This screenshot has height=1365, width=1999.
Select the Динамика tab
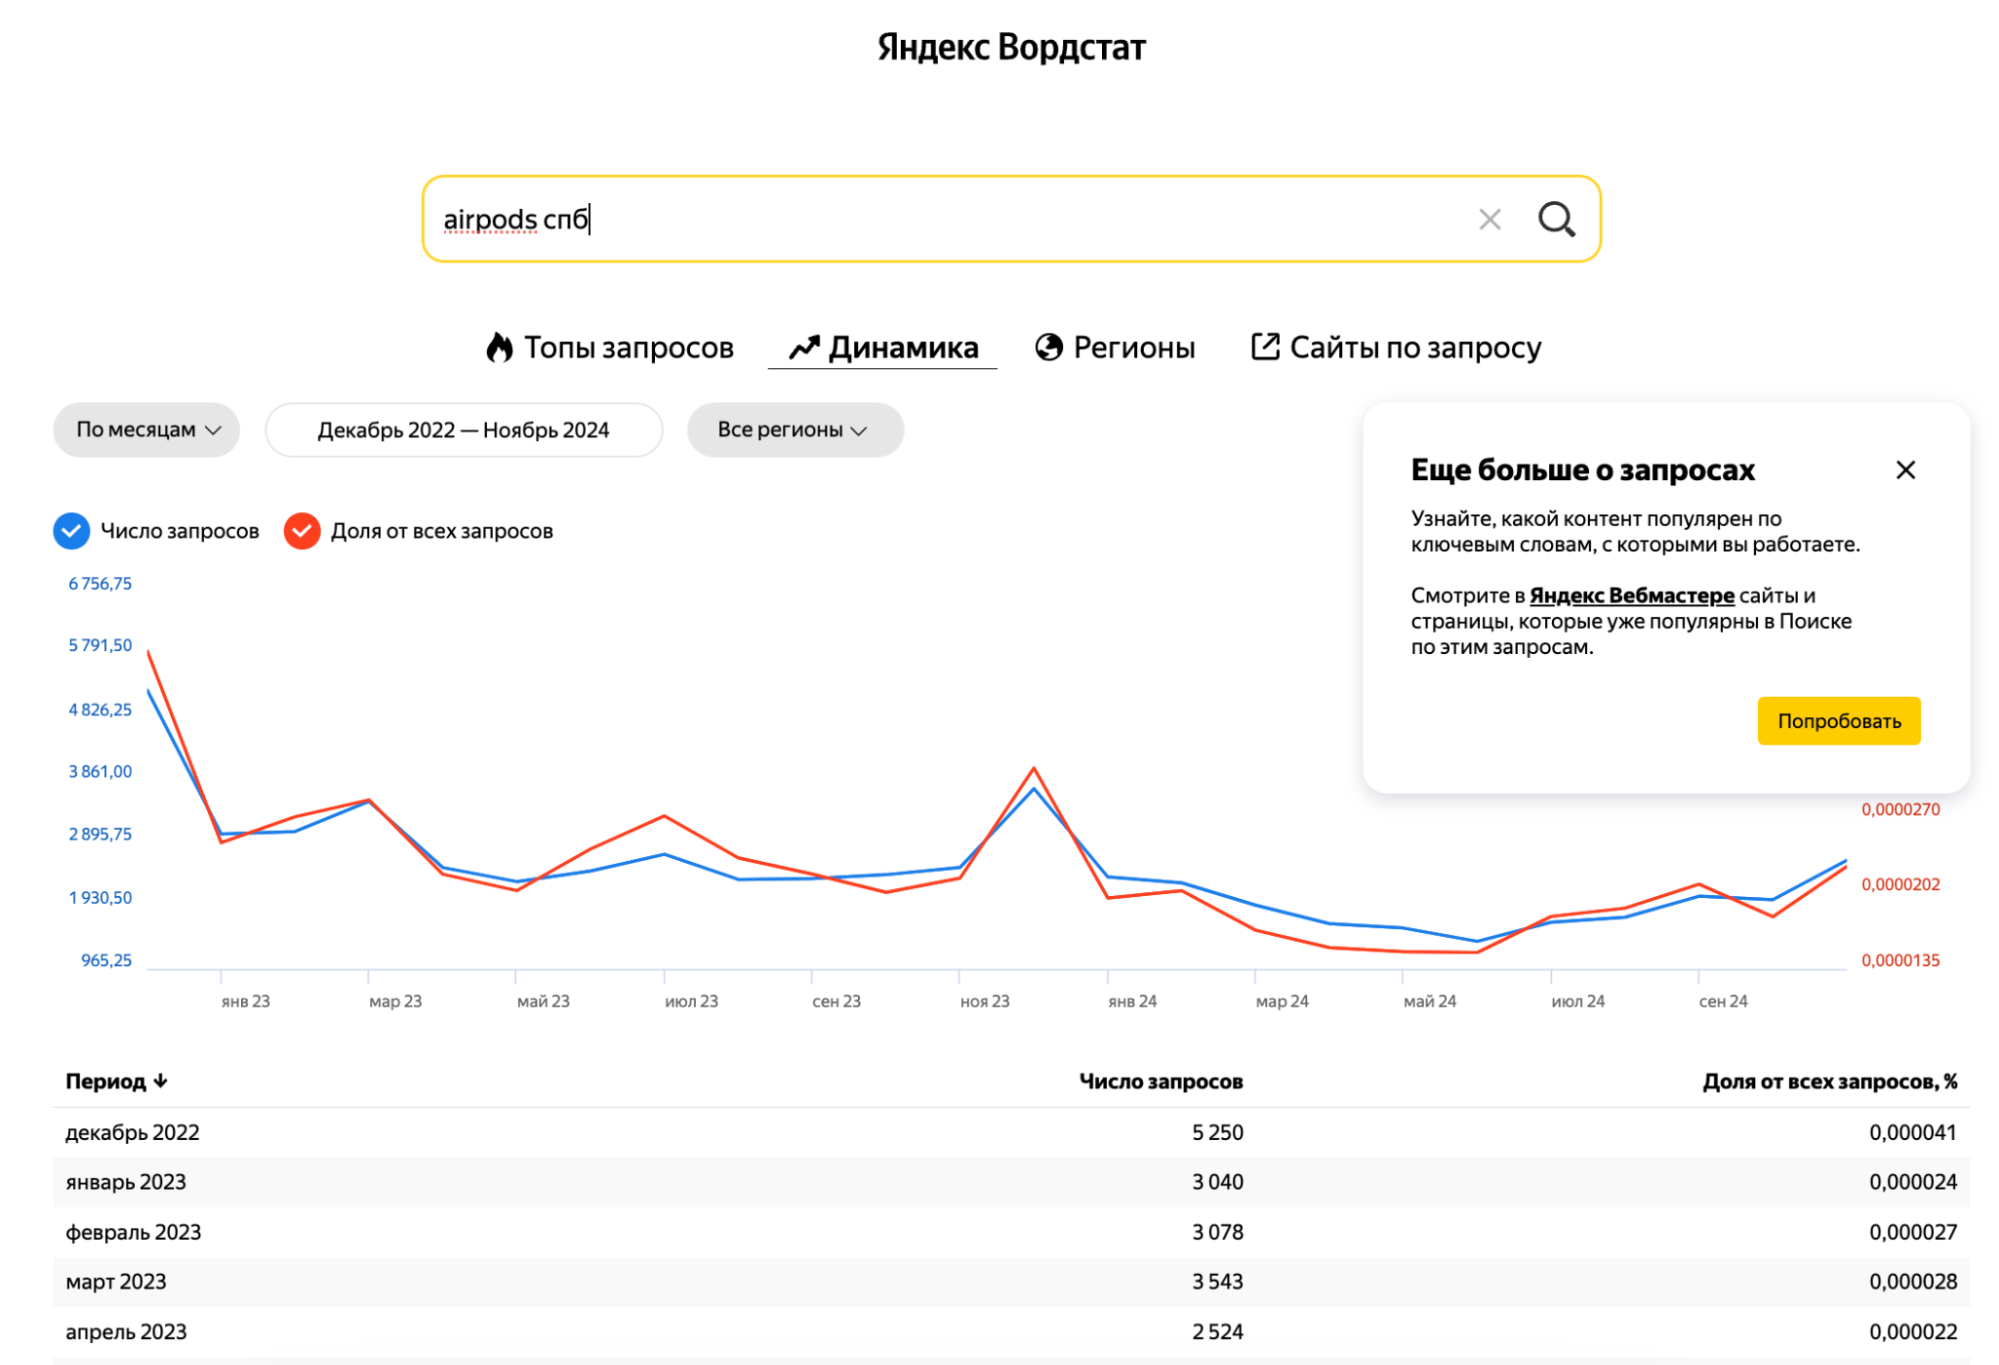pyautogui.click(x=883, y=347)
